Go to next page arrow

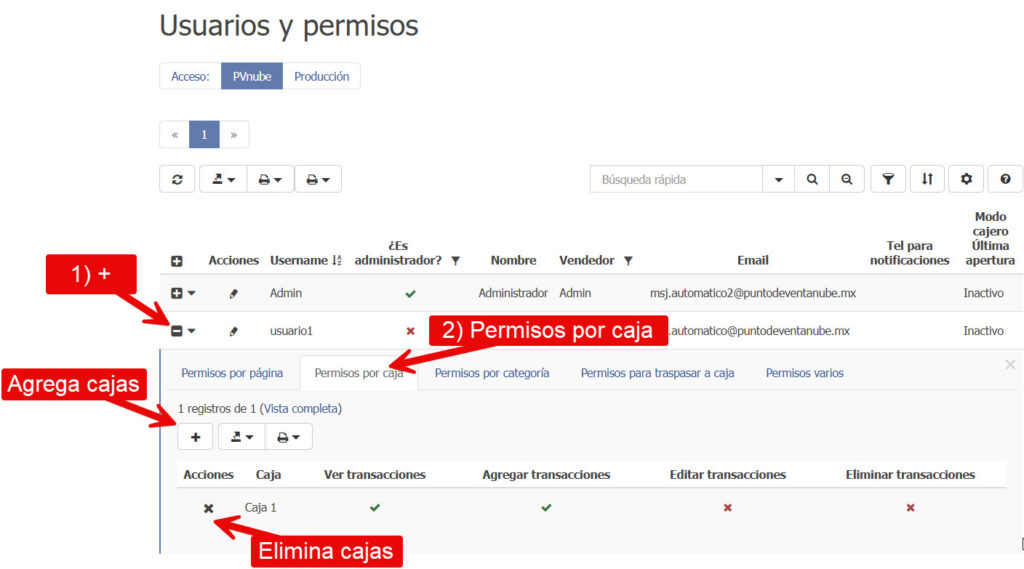click(234, 135)
